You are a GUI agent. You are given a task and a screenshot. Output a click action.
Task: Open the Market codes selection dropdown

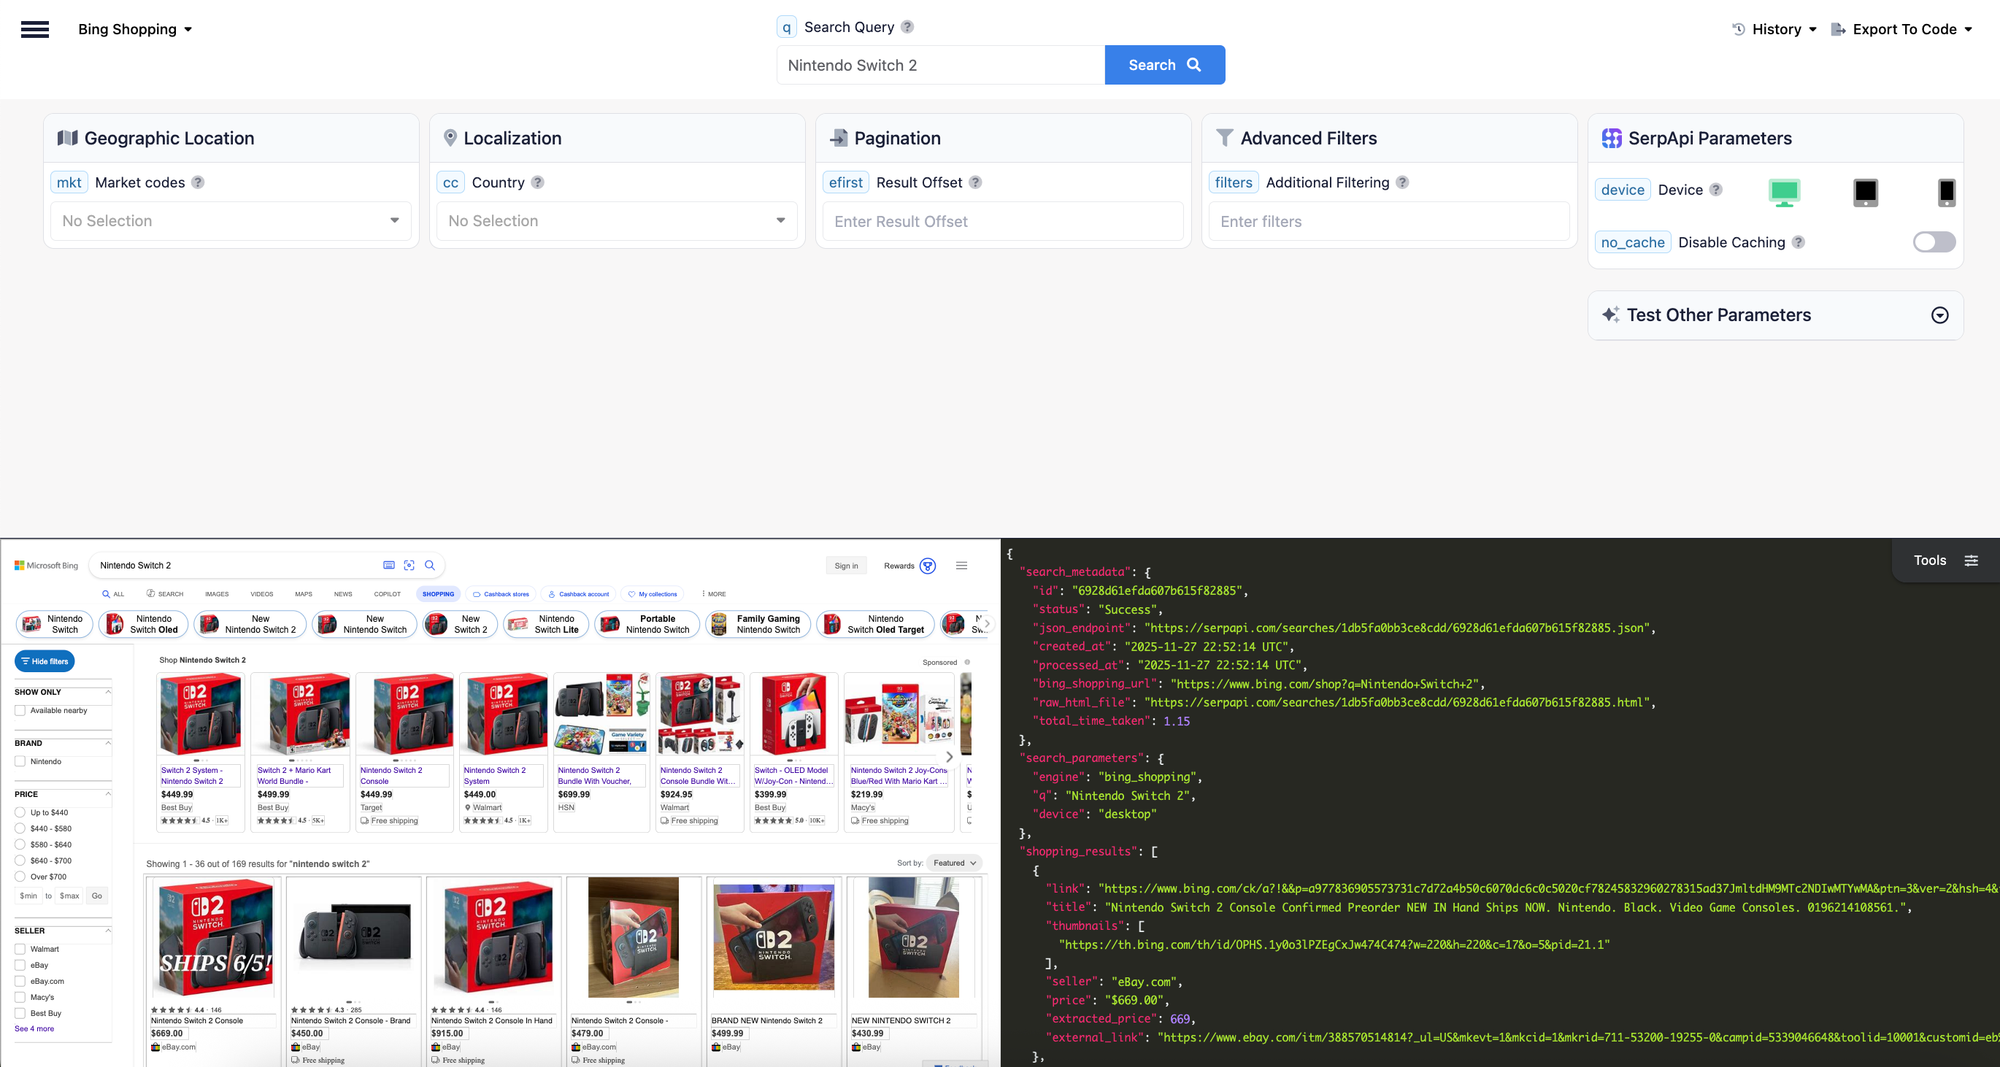coord(231,221)
